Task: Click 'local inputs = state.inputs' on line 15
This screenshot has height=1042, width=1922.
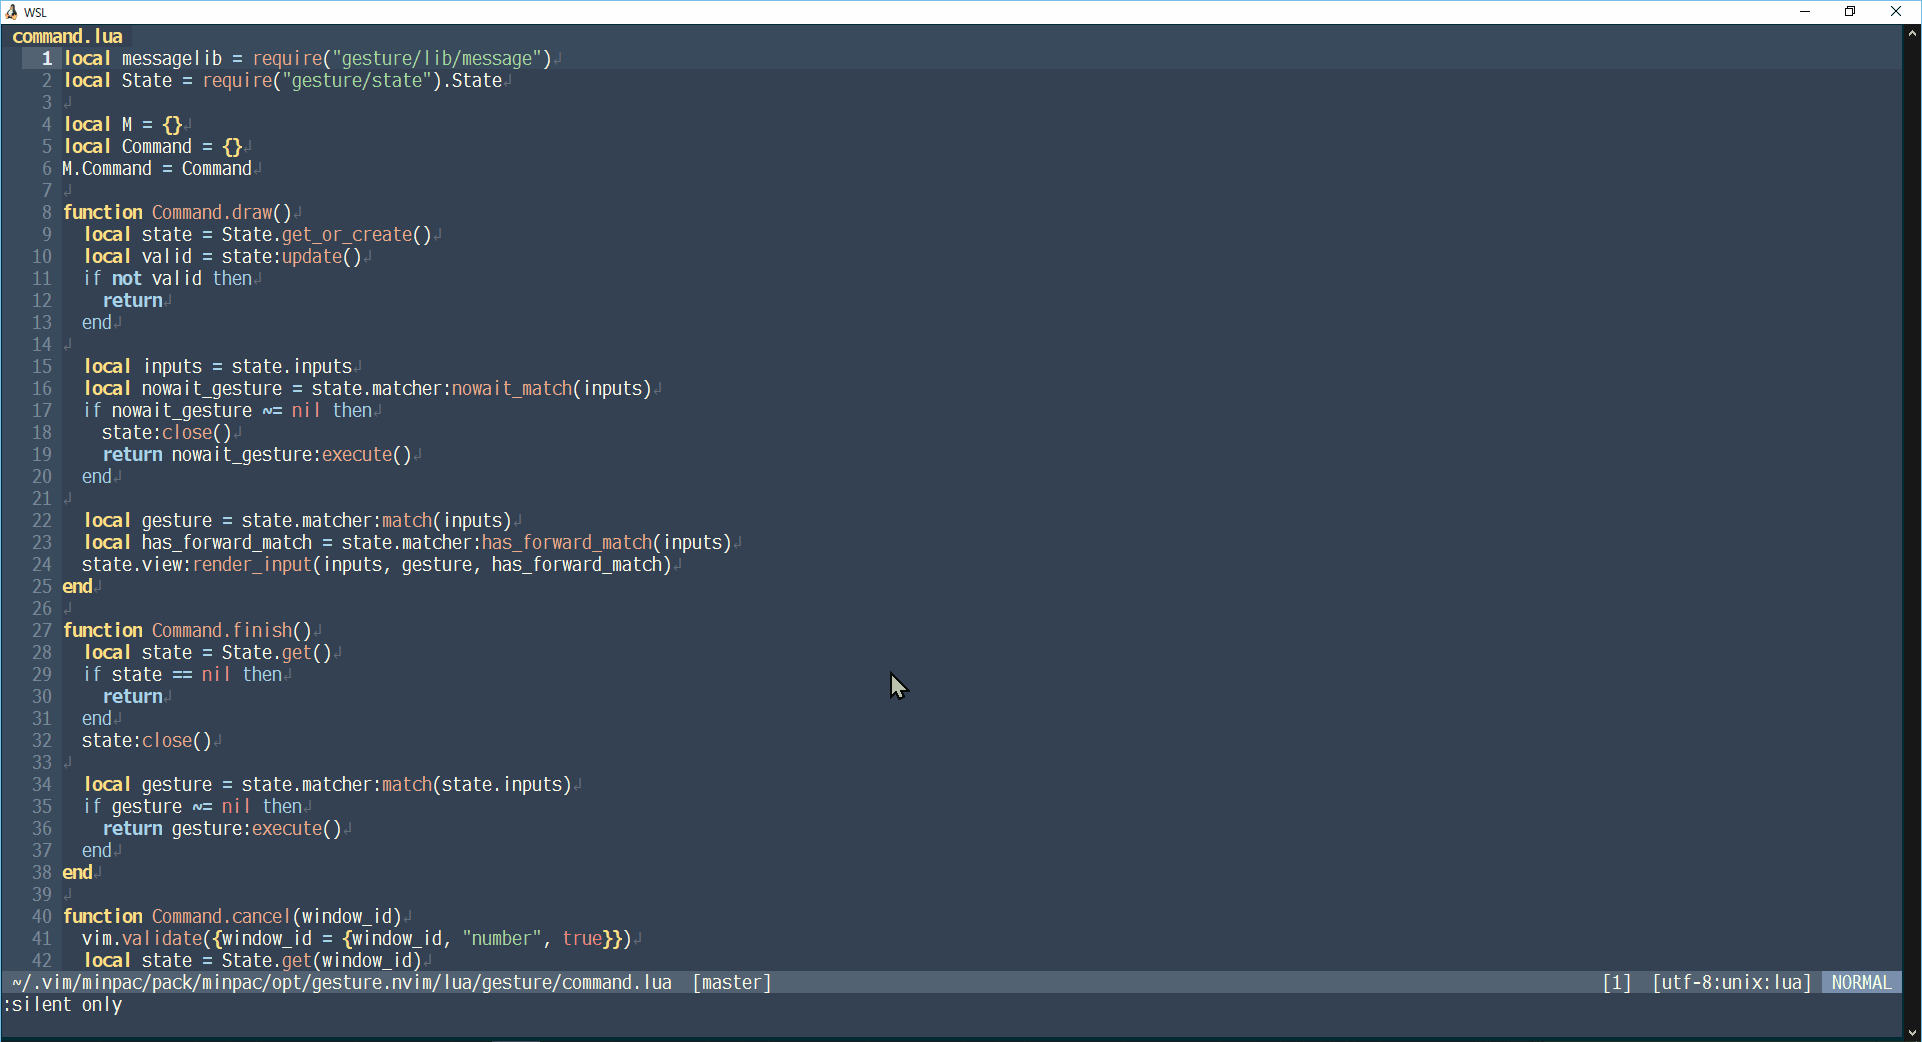Action: [217, 367]
